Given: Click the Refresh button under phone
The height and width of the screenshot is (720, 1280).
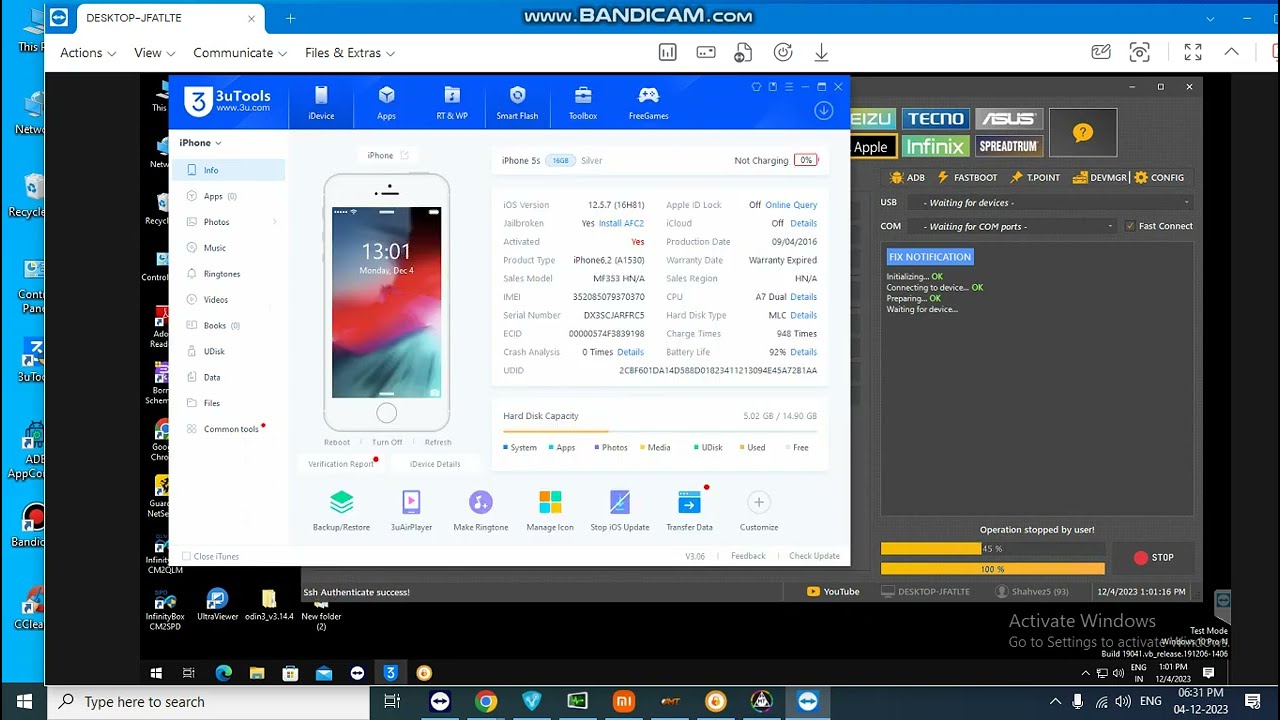Looking at the screenshot, I should (438, 442).
